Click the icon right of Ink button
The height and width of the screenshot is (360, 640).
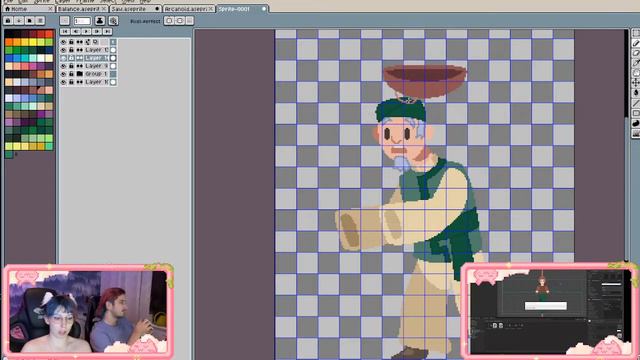point(113,20)
